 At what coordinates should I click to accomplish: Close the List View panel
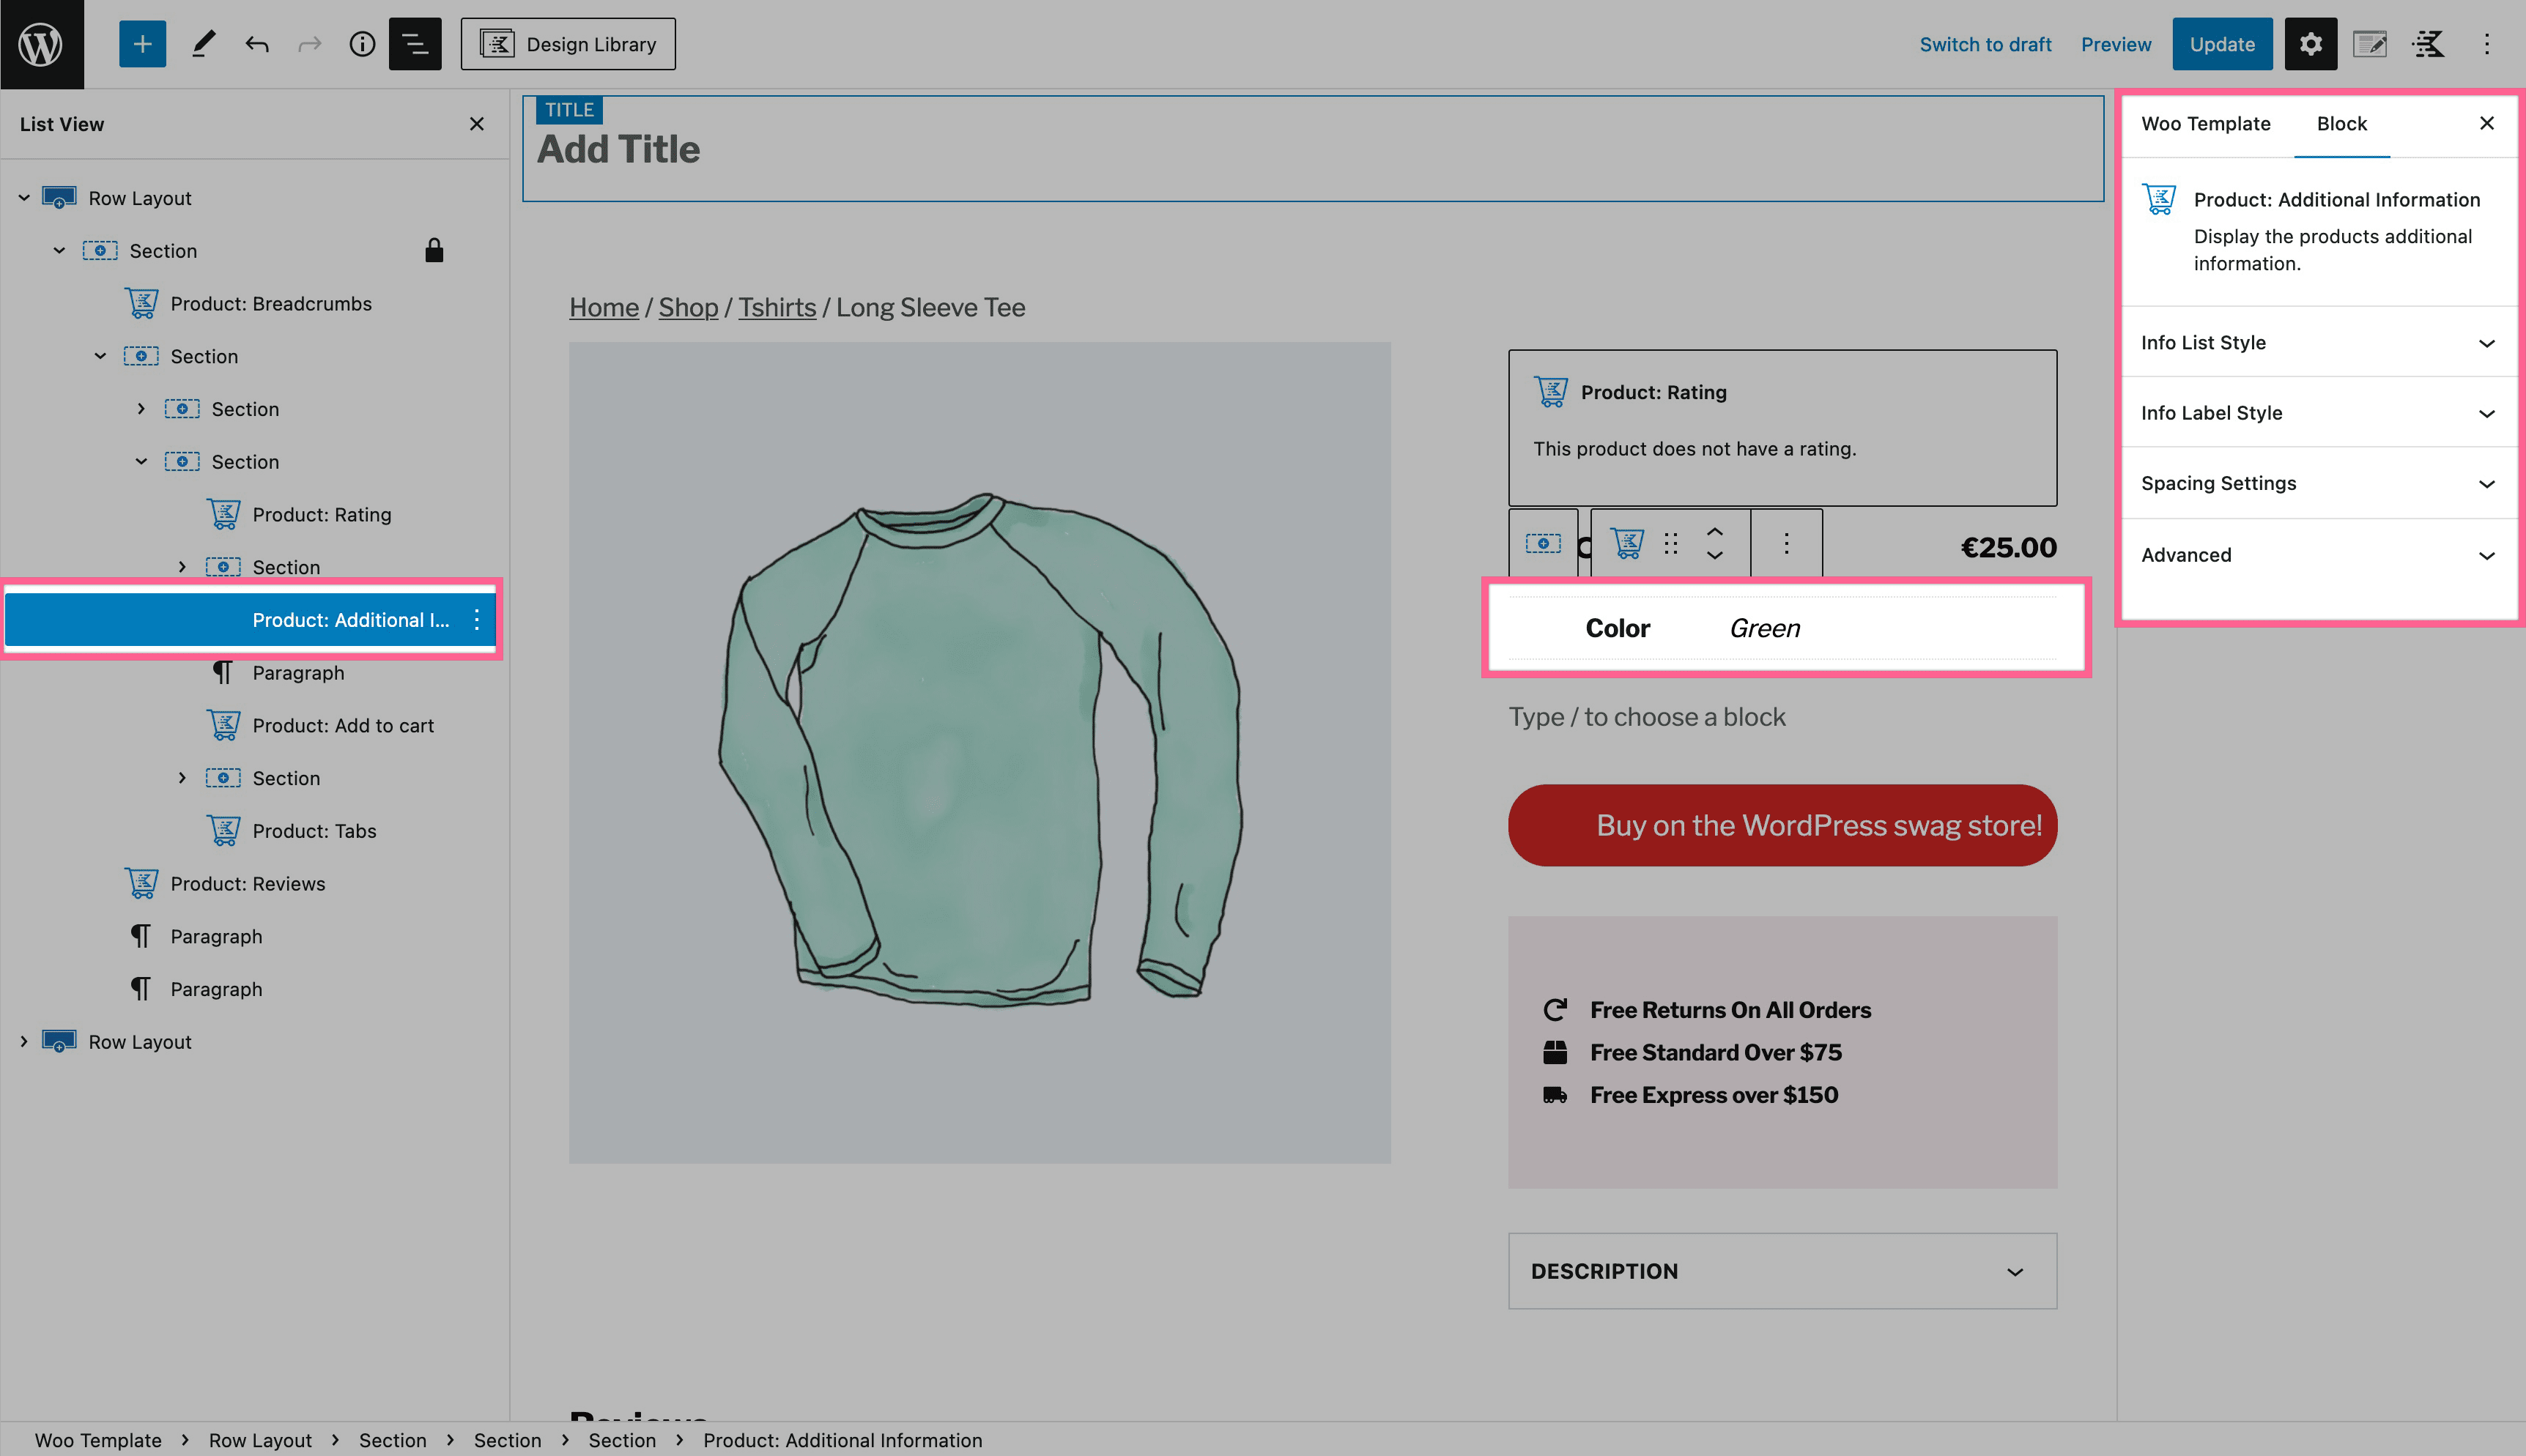pyautogui.click(x=477, y=124)
